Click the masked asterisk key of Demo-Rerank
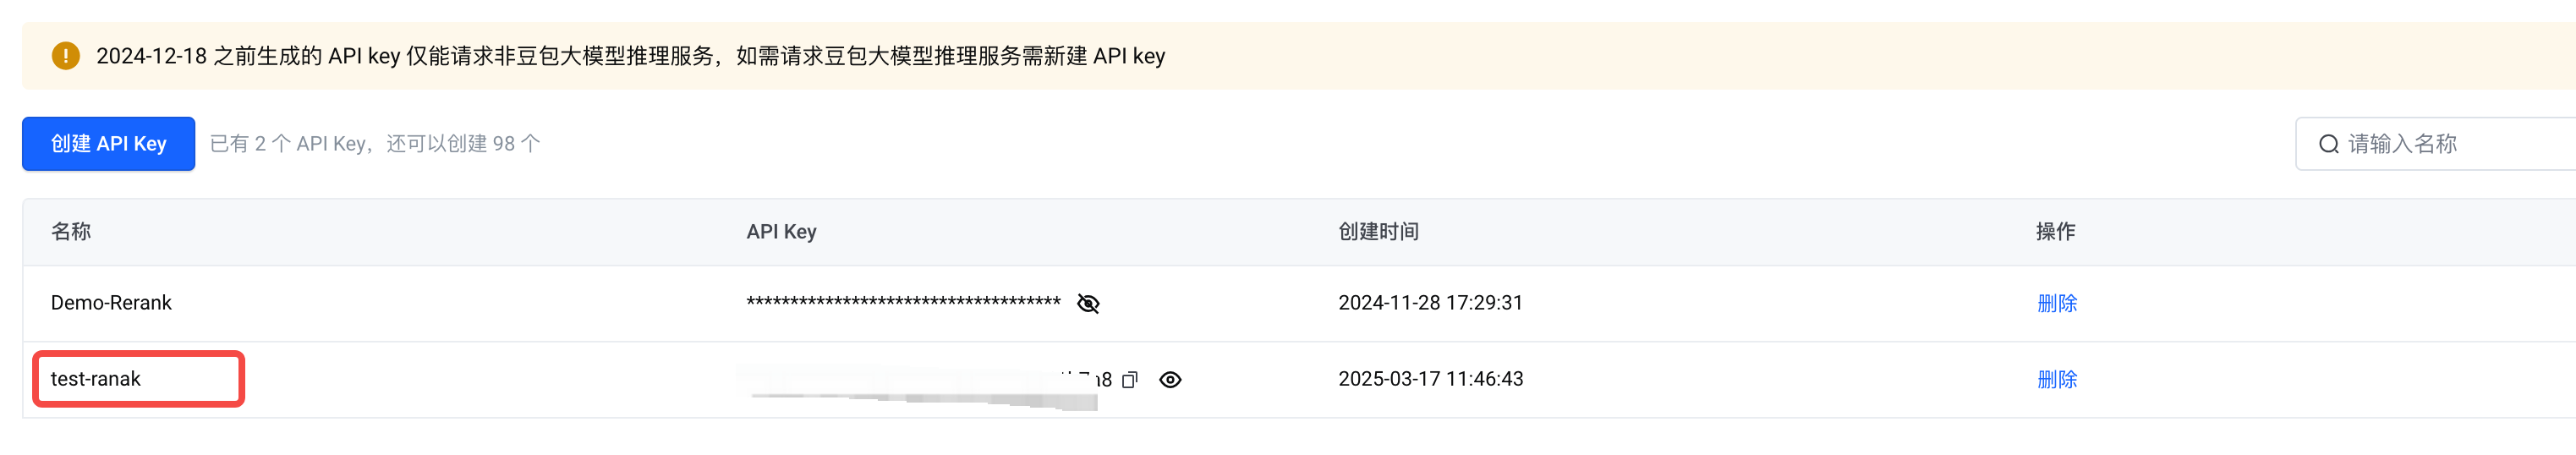The width and height of the screenshot is (2576, 455). [x=903, y=302]
